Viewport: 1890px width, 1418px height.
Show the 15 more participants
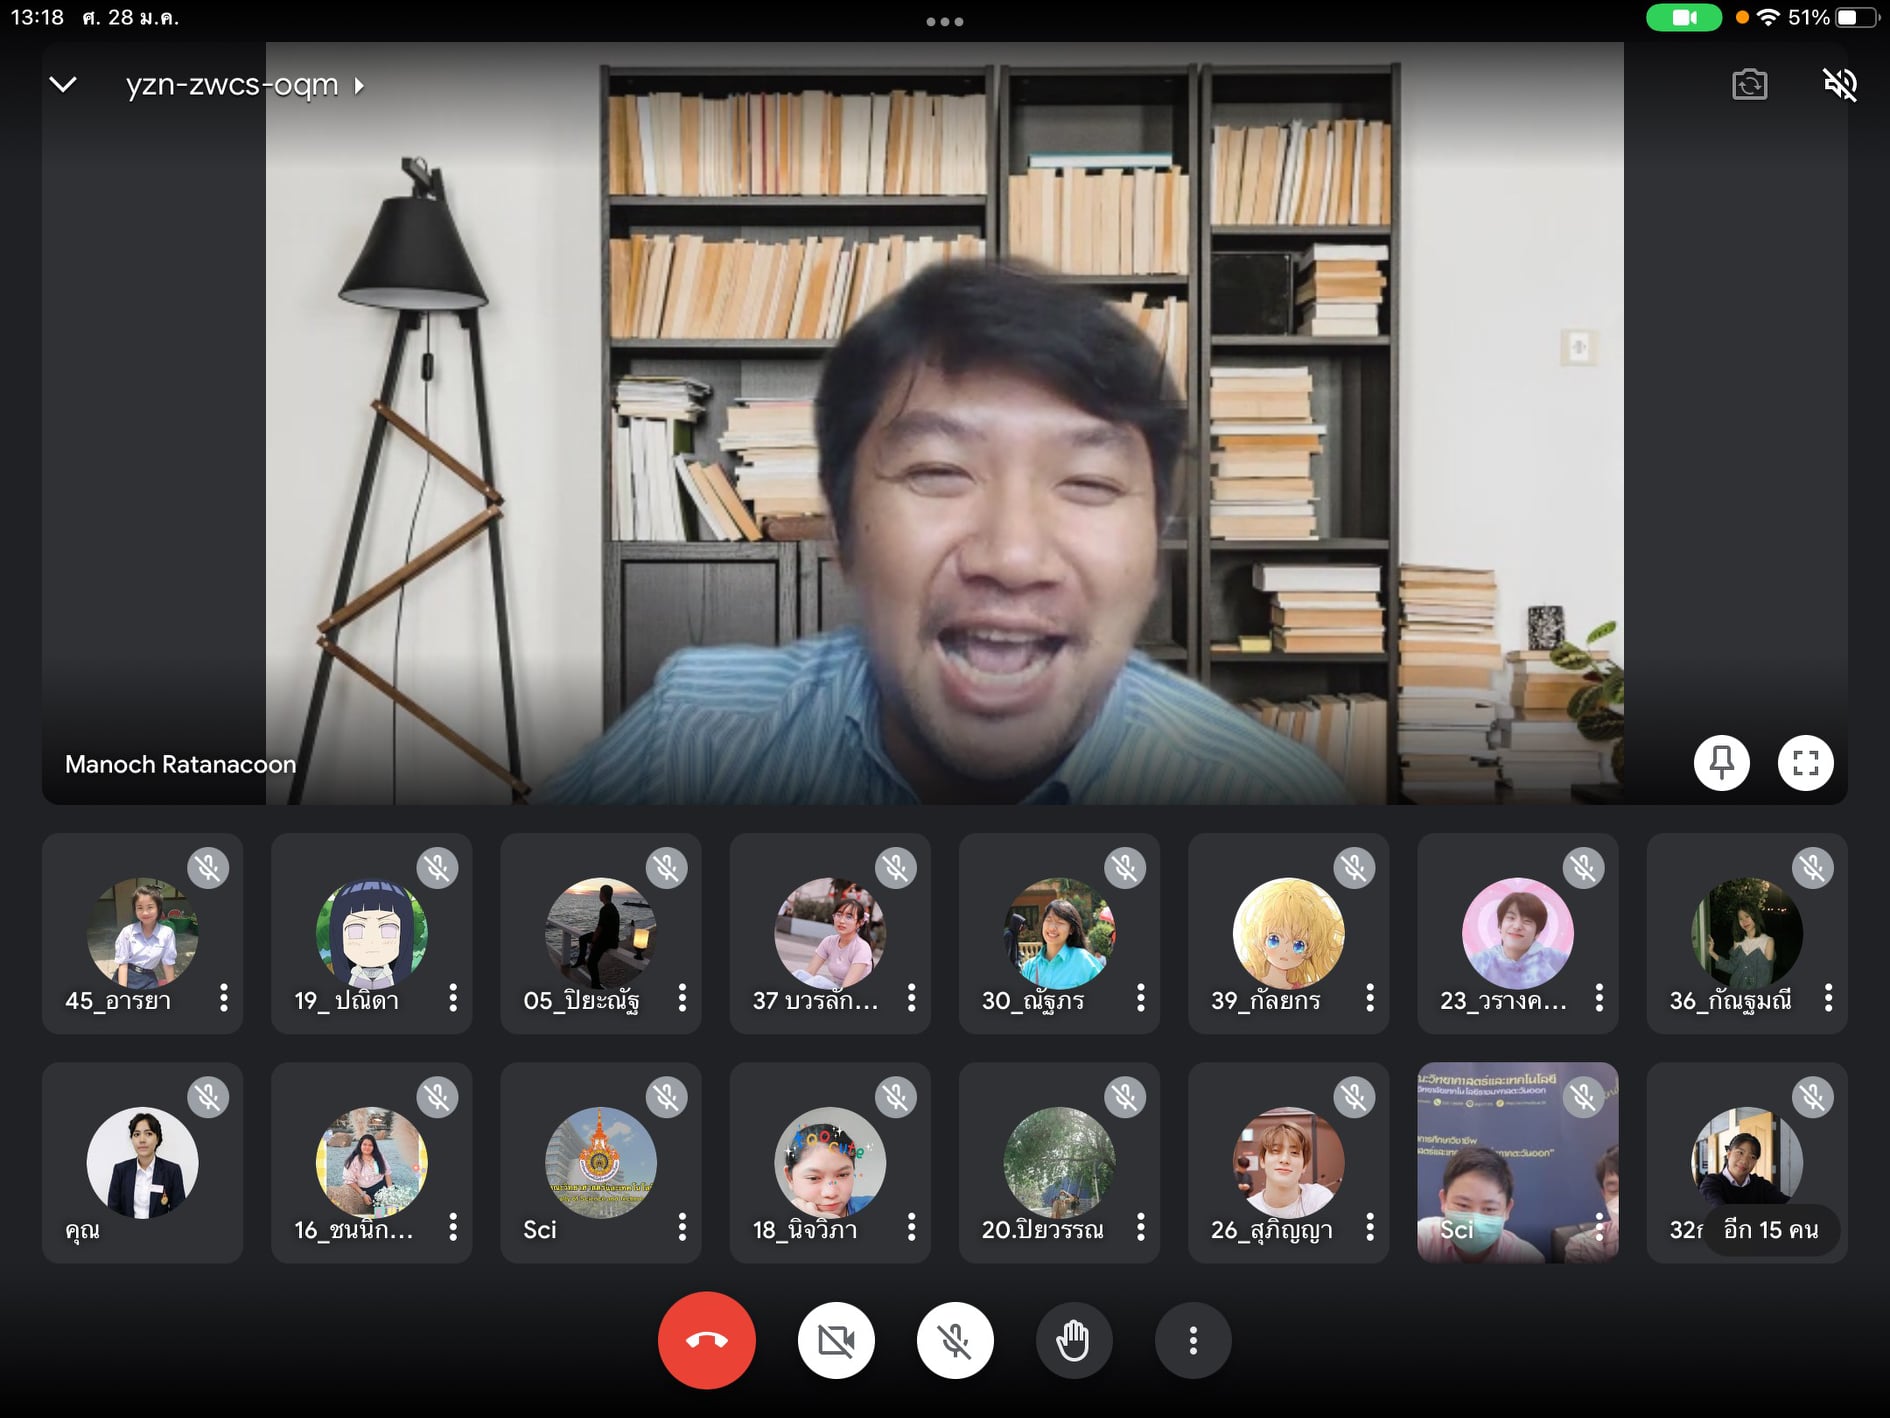[x=1770, y=1229]
